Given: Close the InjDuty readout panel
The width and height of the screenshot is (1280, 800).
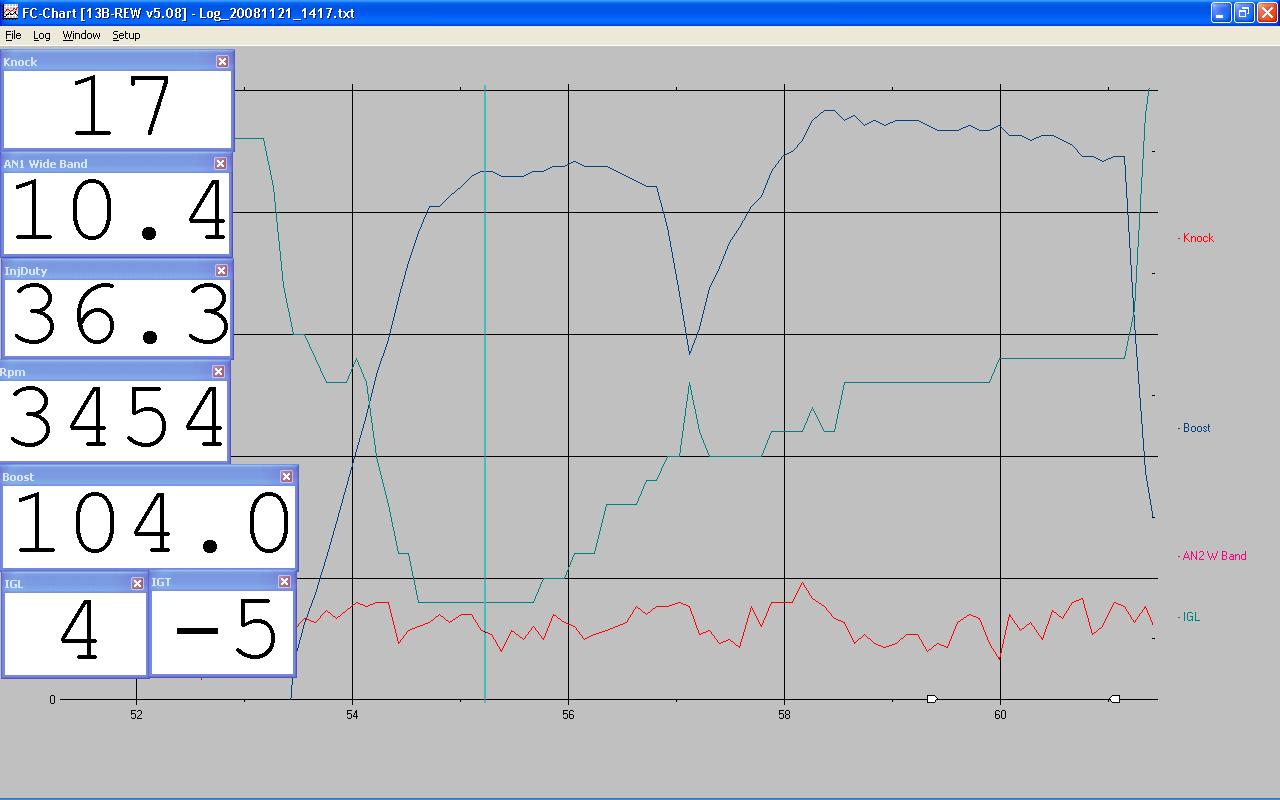Looking at the screenshot, I should point(223,270).
